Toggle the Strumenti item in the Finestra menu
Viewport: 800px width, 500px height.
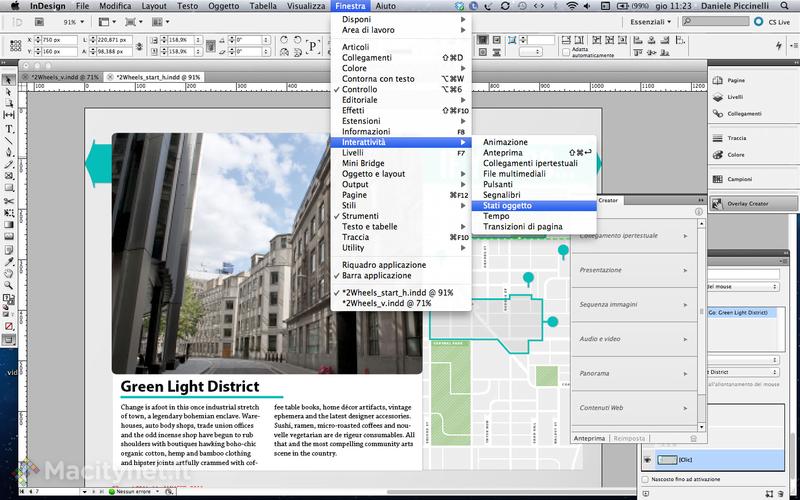point(360,216)
